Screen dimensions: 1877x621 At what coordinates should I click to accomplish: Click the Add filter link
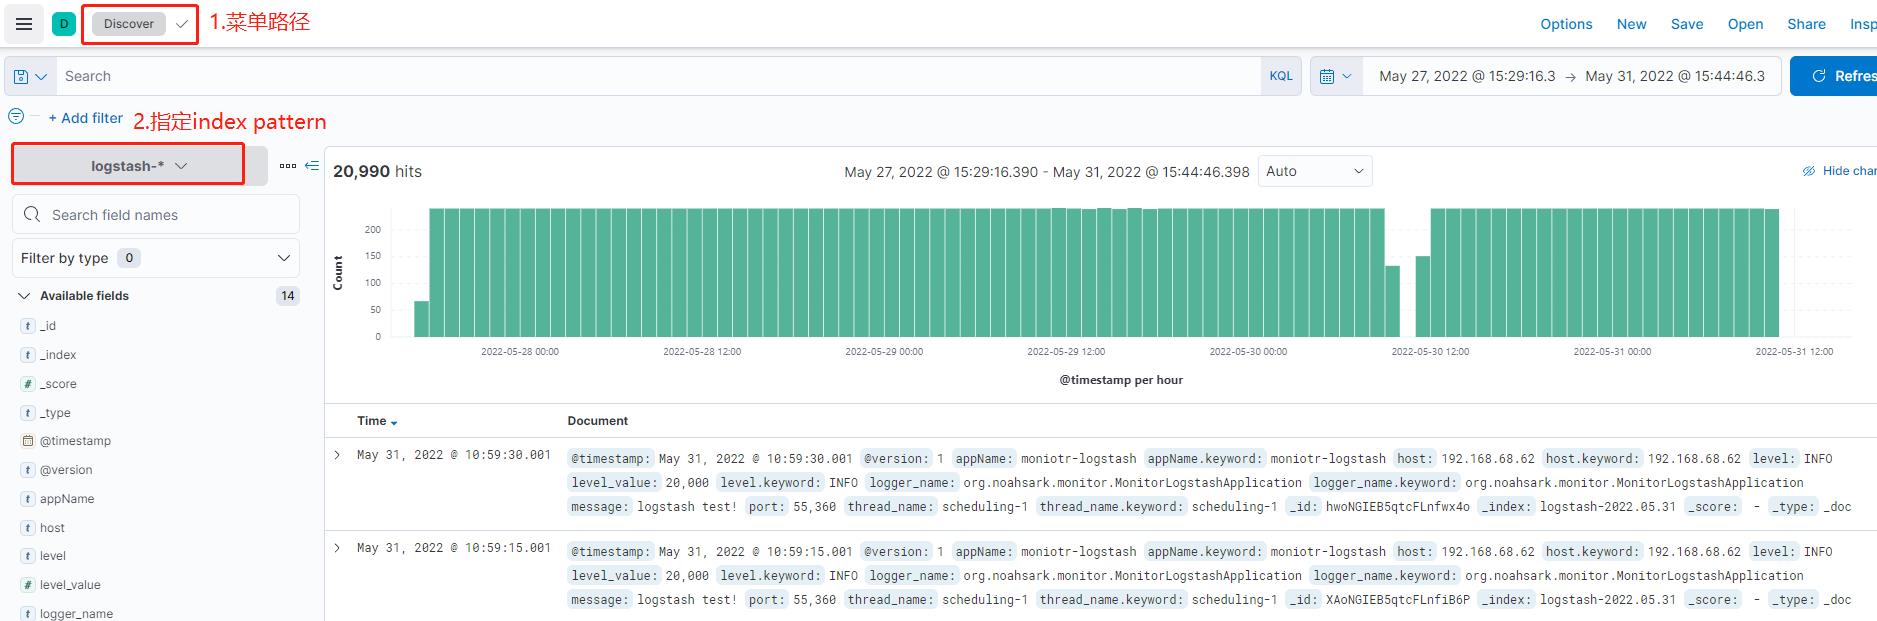tap(86, 118)
